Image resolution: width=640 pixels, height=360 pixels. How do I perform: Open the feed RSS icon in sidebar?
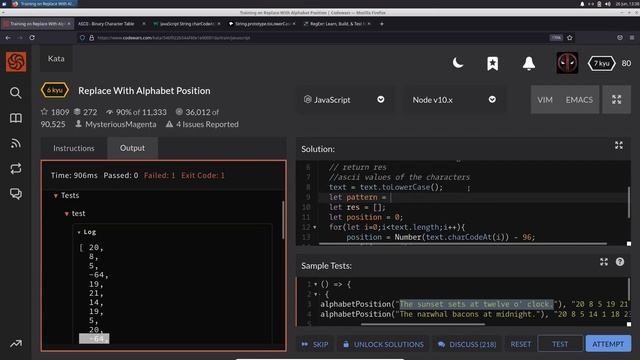pos(16,143)
